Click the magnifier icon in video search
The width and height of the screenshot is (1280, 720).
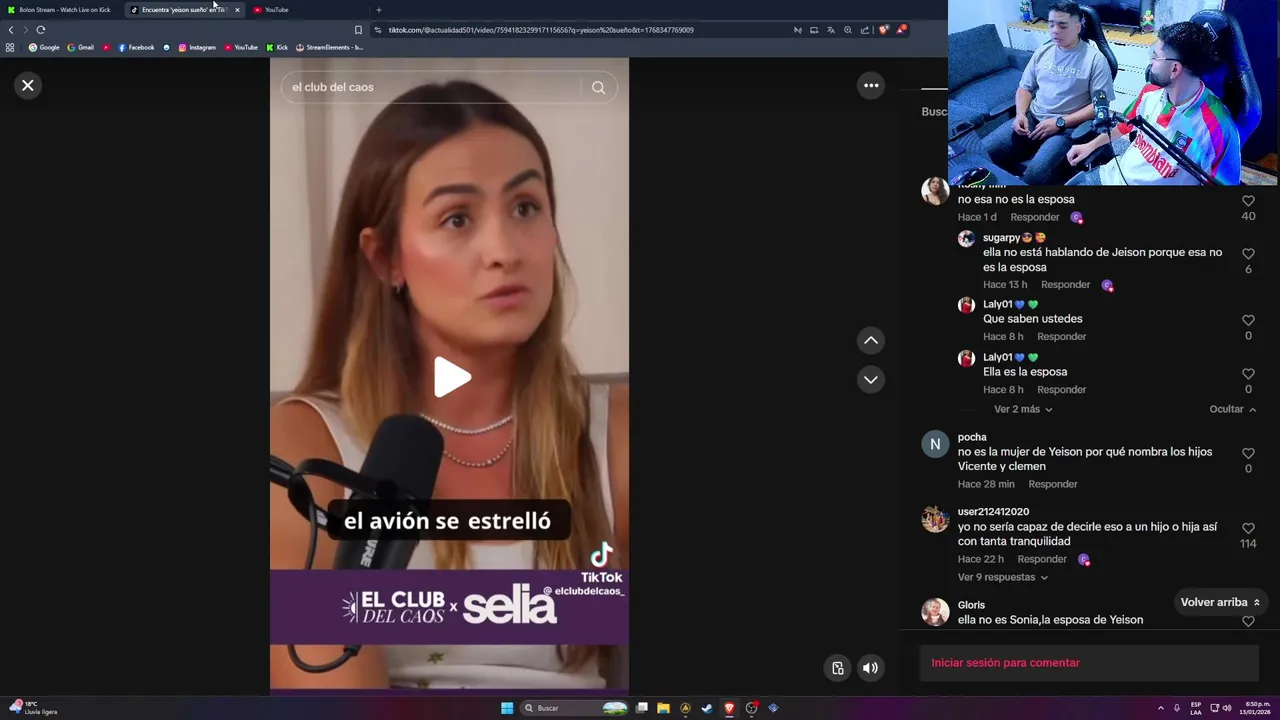click(x=598, y=88)
